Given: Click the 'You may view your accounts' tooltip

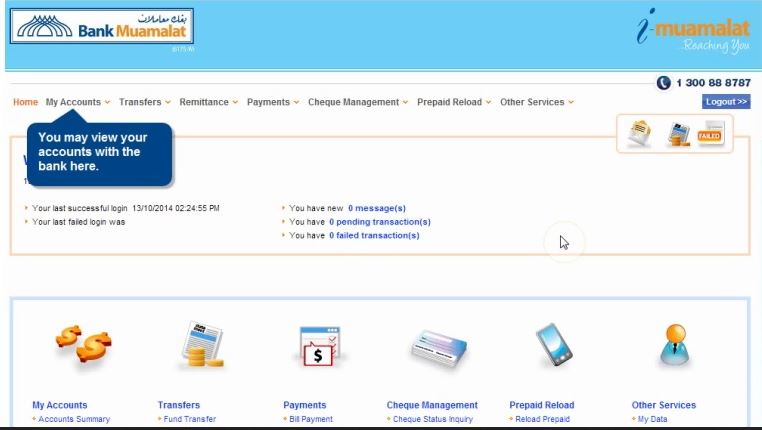Looking at the screenshot, I should [x=100, y=154].
